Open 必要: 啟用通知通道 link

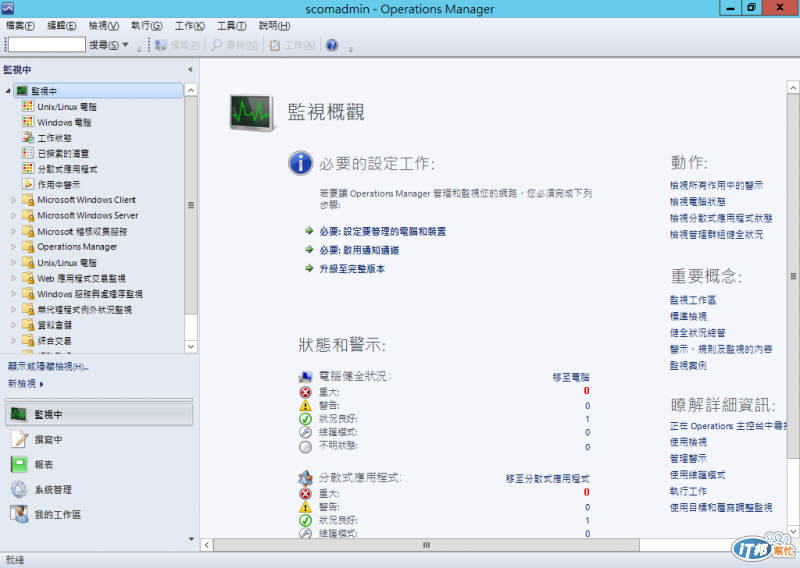359,250
